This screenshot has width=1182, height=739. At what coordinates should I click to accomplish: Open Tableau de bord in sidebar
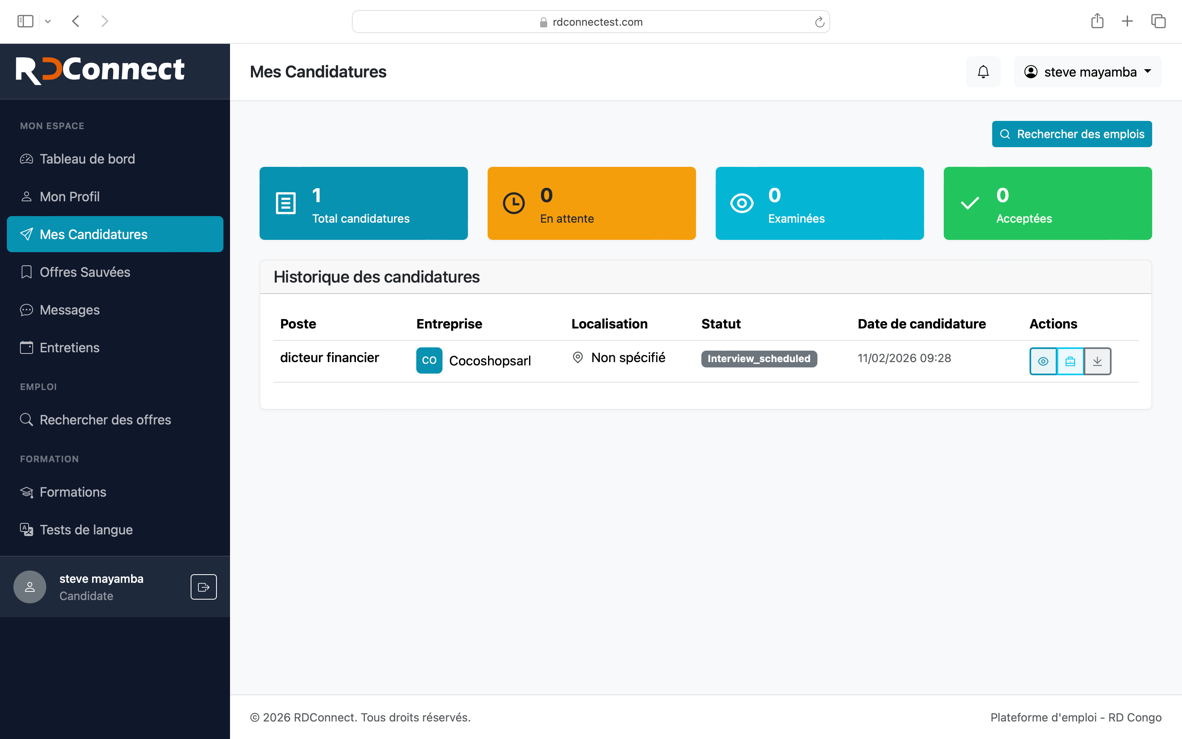pos(87,159)
